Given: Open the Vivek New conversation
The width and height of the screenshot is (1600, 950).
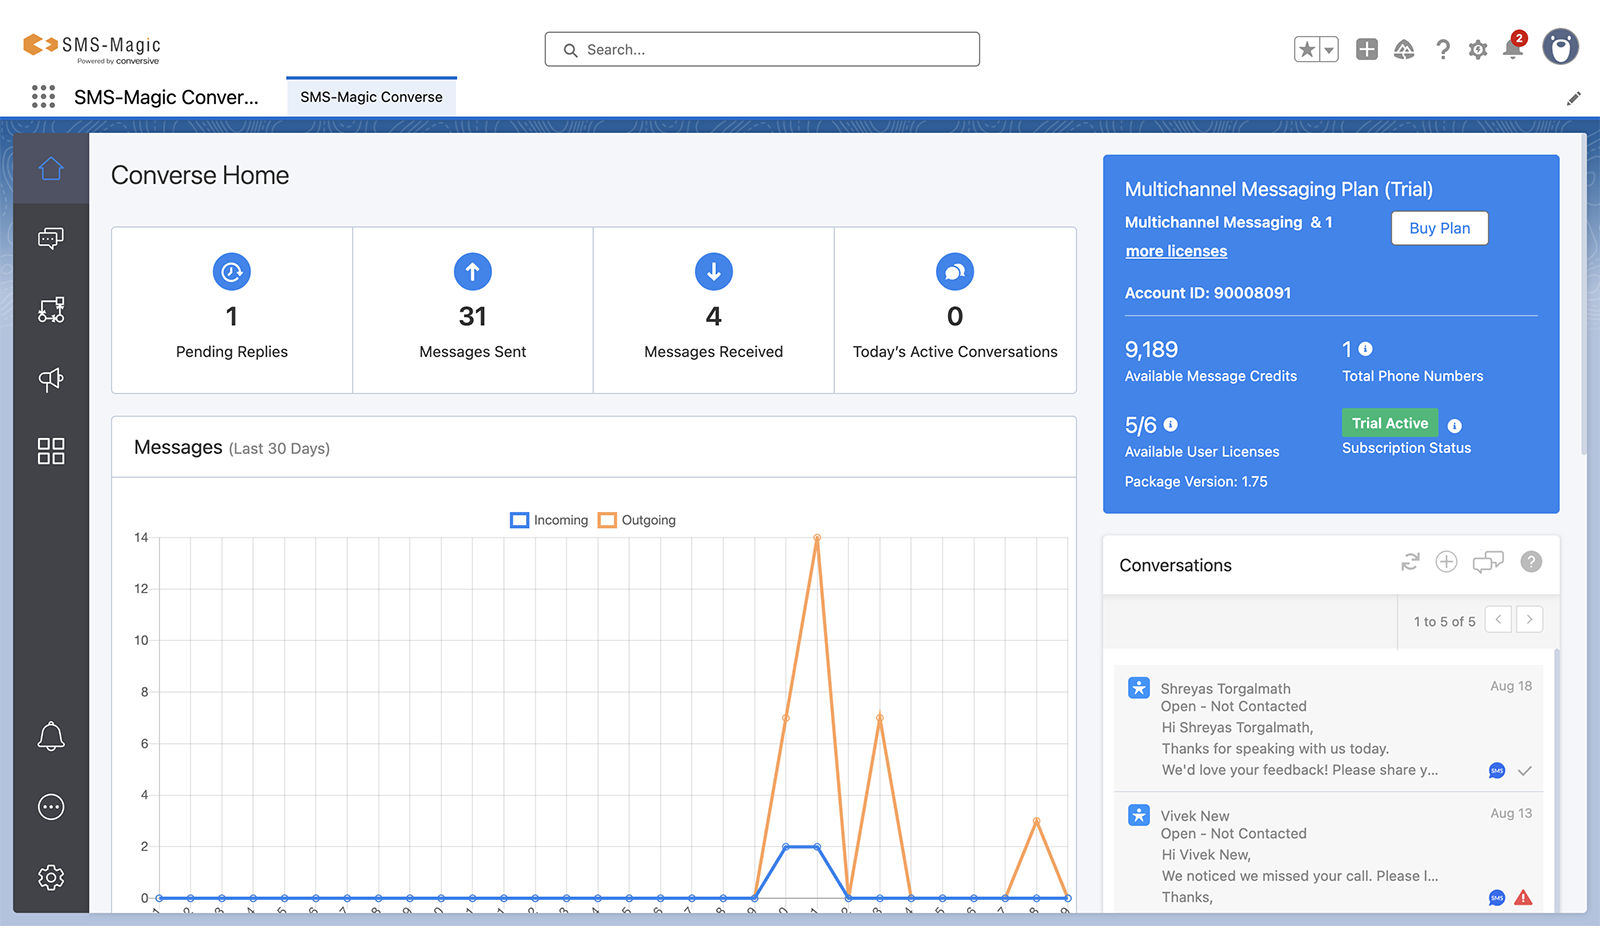Looking at the screenshot, I should (x=1329, y=852).
